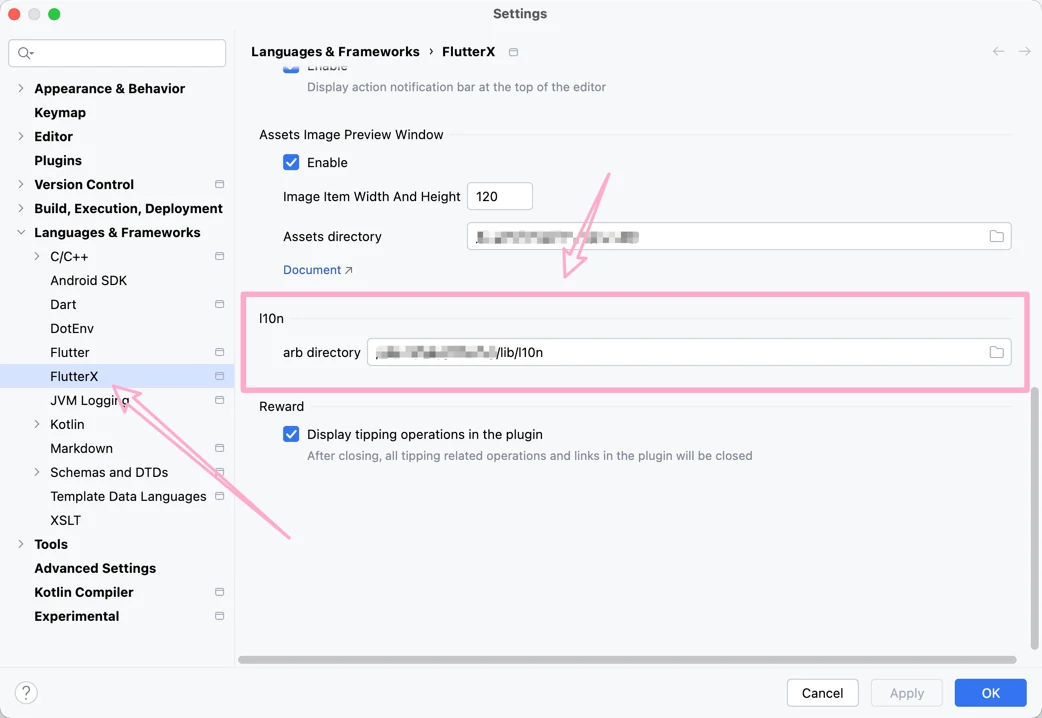This screenshot has height=718, width=1042.
Task: Expand the Tools section
Action: point(21,544)
